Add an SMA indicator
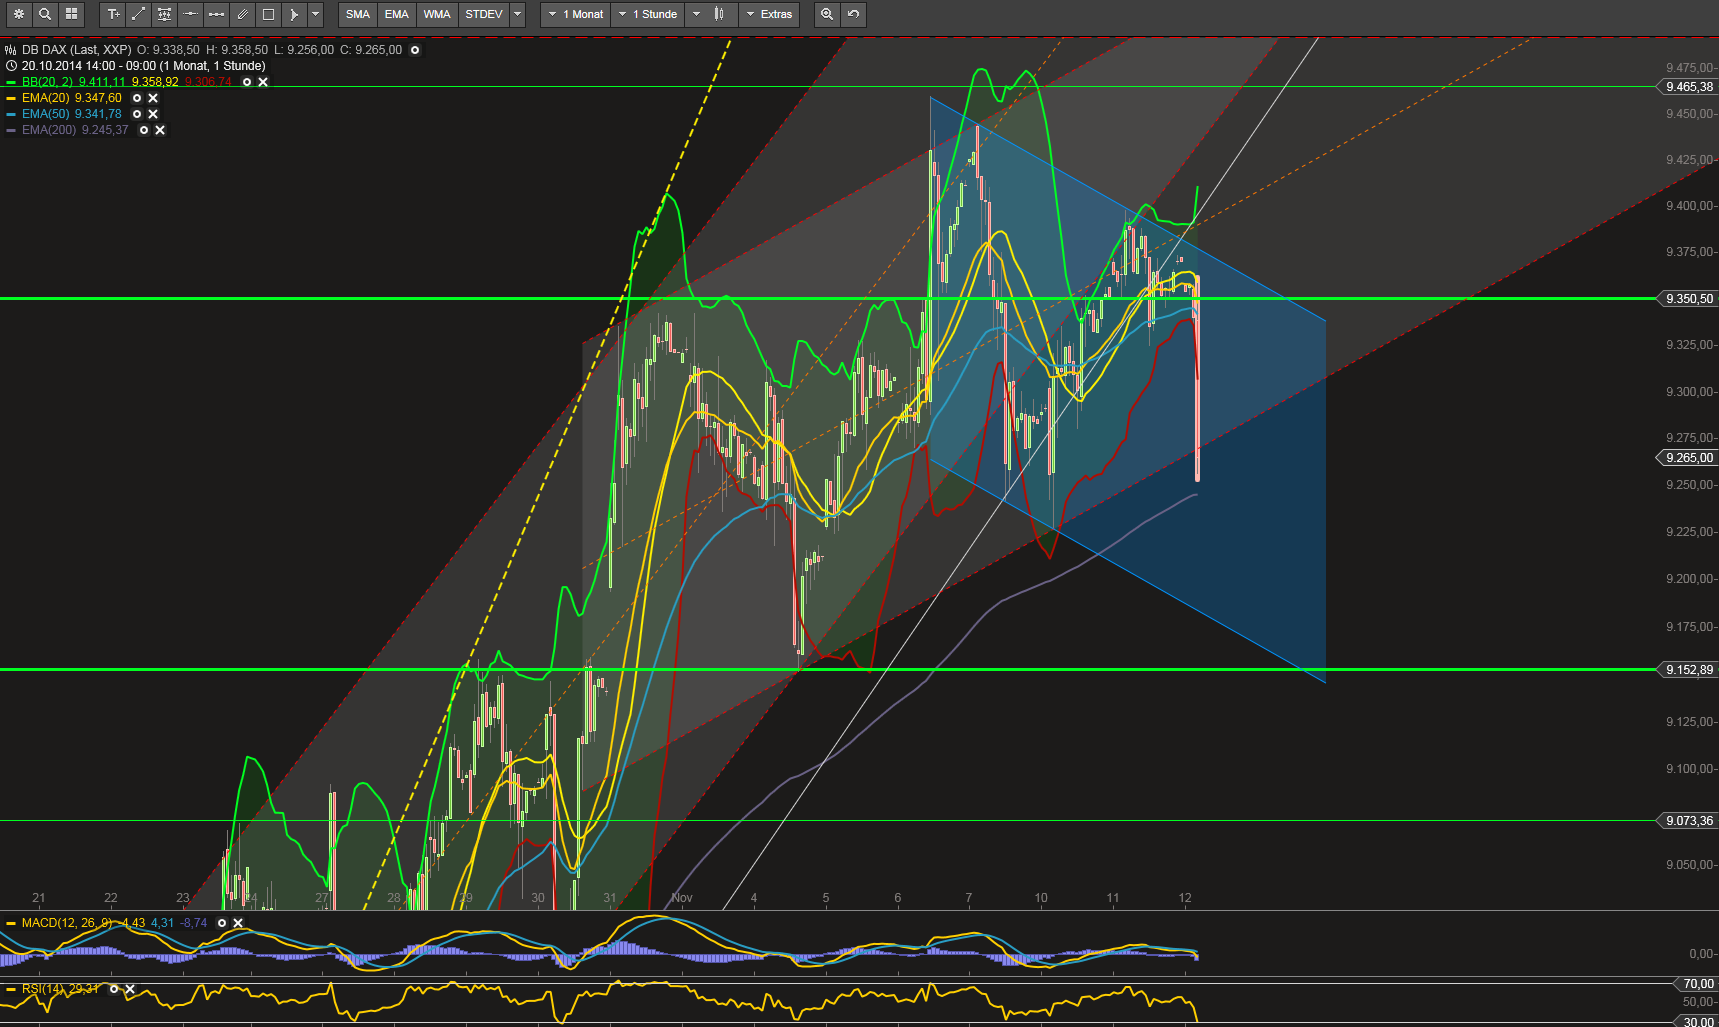 click(x=357, y=14)
